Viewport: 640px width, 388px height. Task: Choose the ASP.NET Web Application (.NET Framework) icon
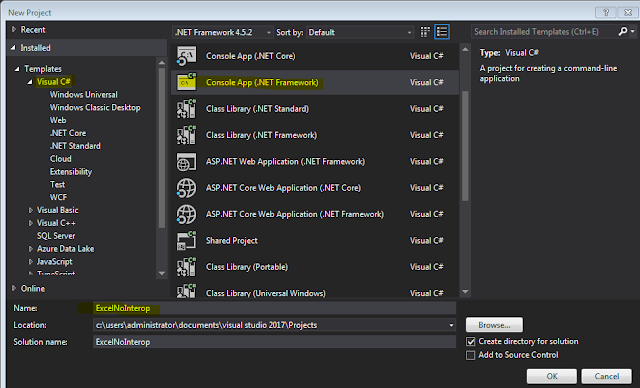186,162
